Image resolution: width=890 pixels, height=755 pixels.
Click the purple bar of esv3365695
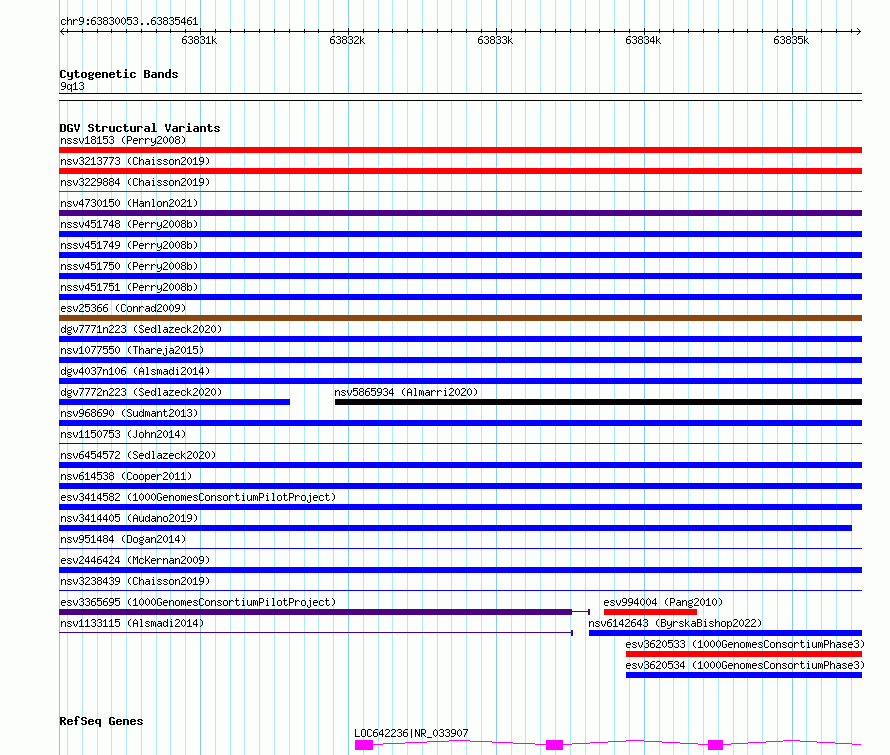pyautogui.click(x=316, y=612)
